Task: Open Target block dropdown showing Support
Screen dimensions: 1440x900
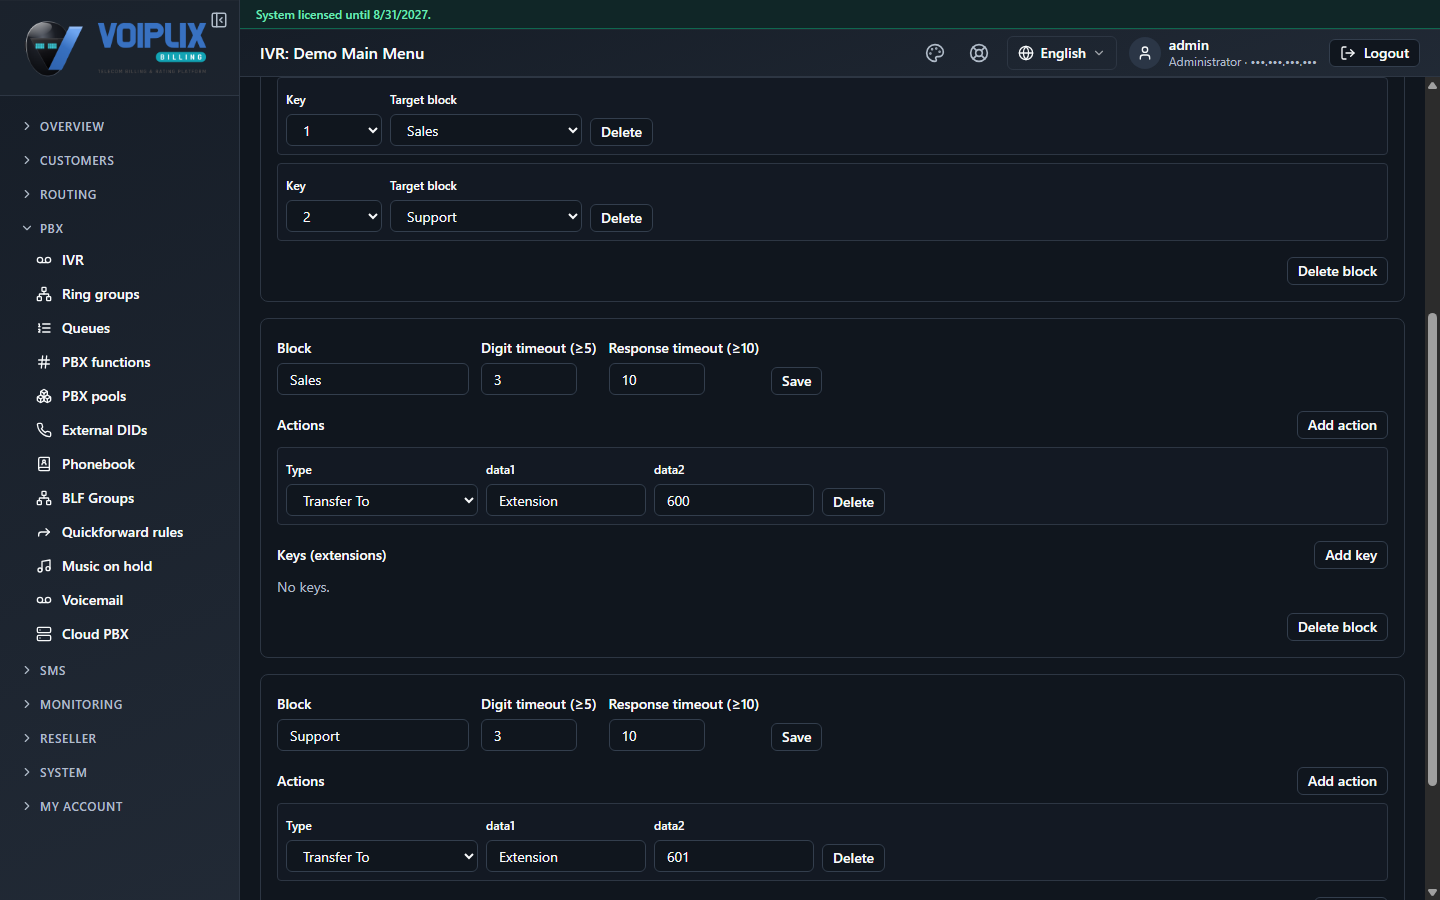Action: 486,217
